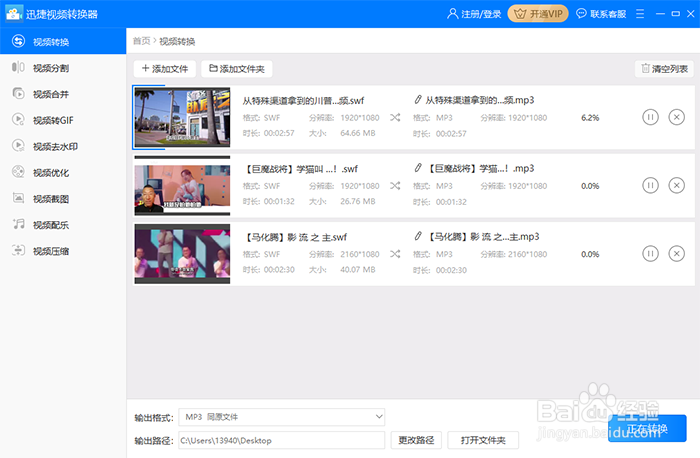This screenshot has width=700, height=458.
Task: Select the file size 64.66 MB
Action: (358, 133)
